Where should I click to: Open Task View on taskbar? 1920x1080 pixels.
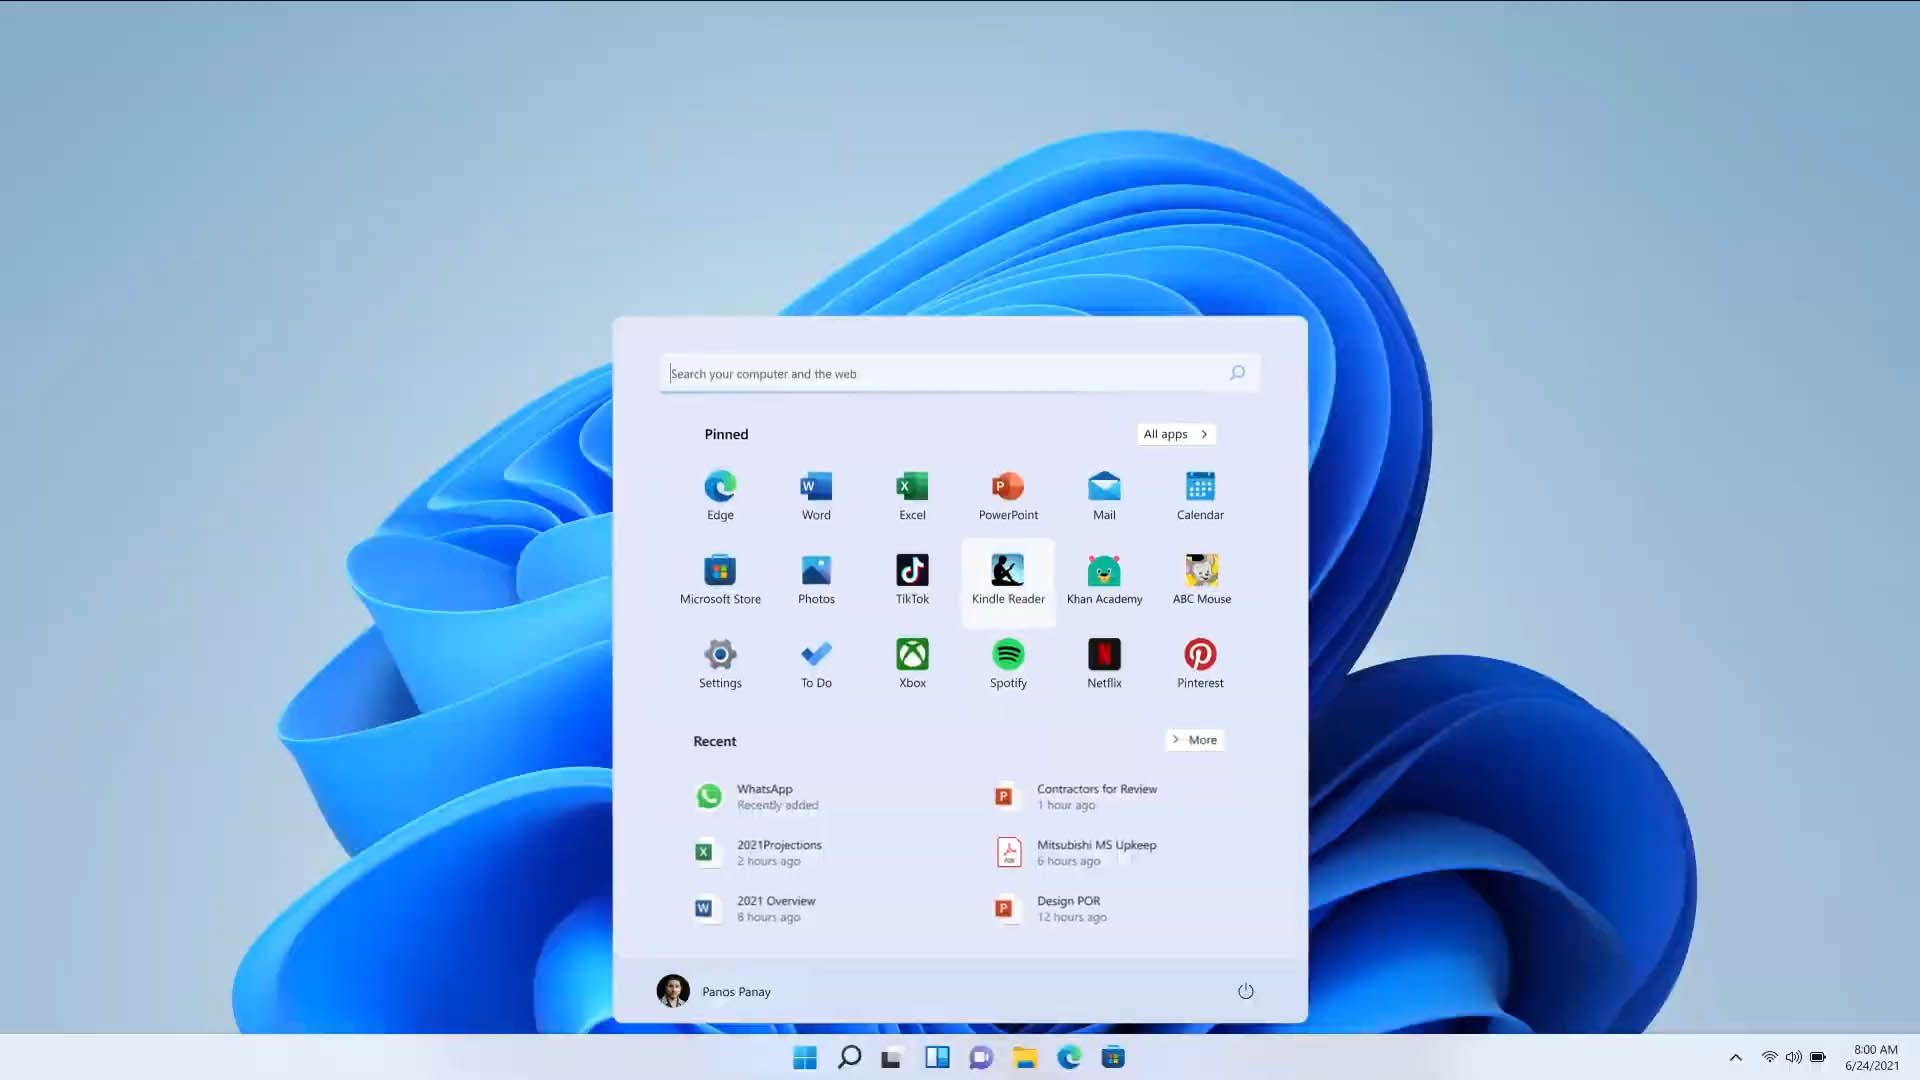(891, 1058)
